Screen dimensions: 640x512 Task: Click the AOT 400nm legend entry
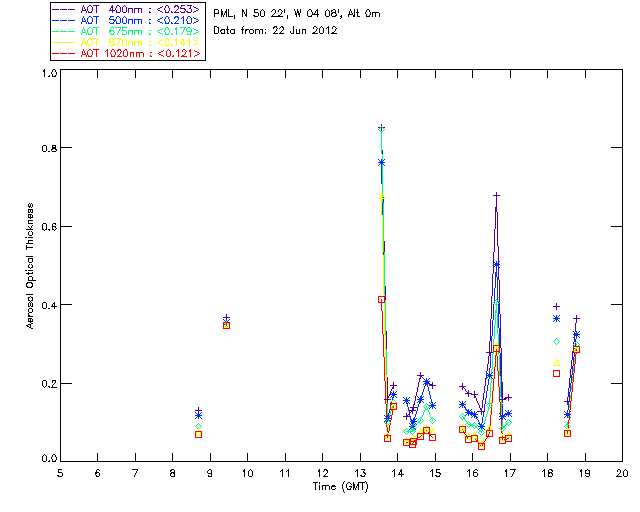[127, 9]
